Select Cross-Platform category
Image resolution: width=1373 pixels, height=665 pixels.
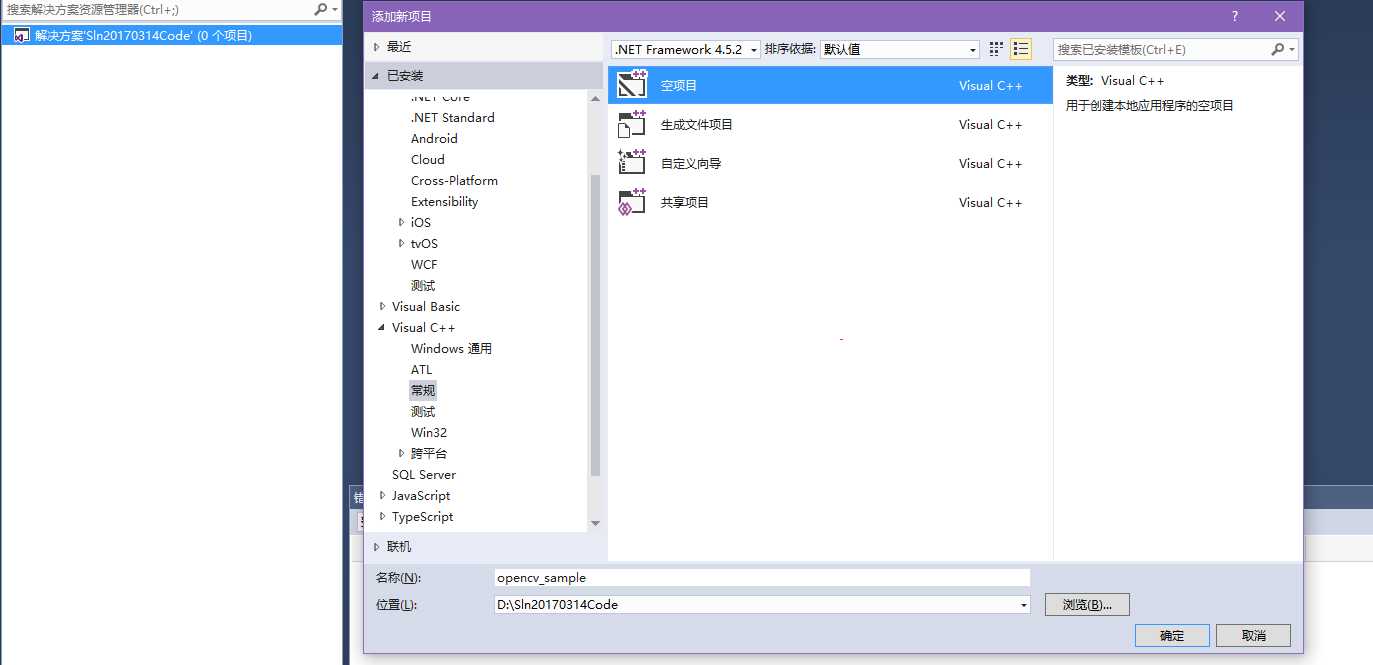click(454, 180)
